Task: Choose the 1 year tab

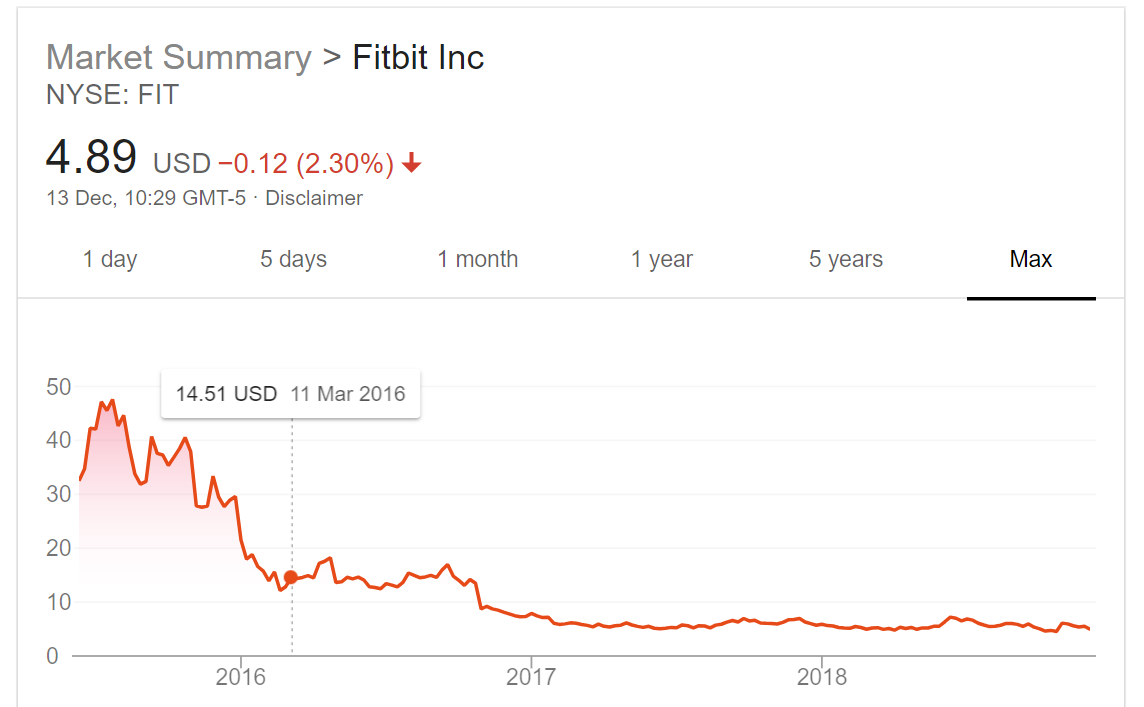Action: tap(661, 260)
